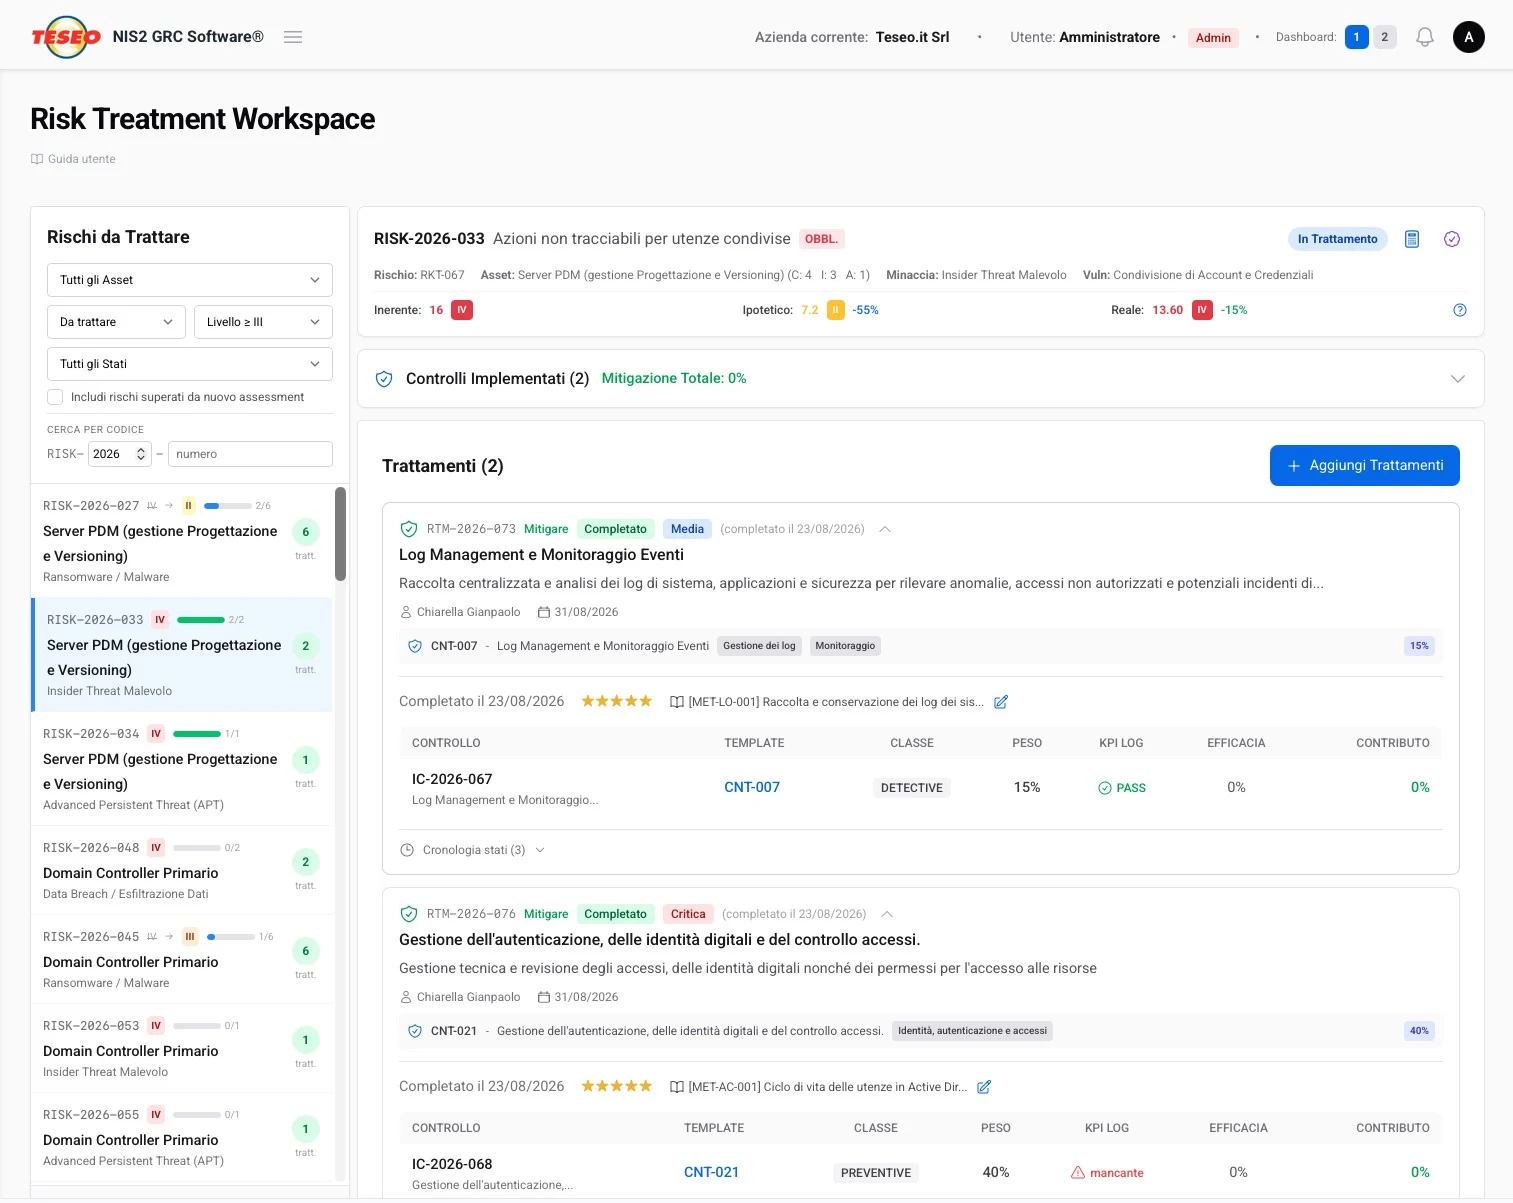Viewport: 1513px width, 1203px height.
Task: Click the Media priority badge
Action: (687, 529)
